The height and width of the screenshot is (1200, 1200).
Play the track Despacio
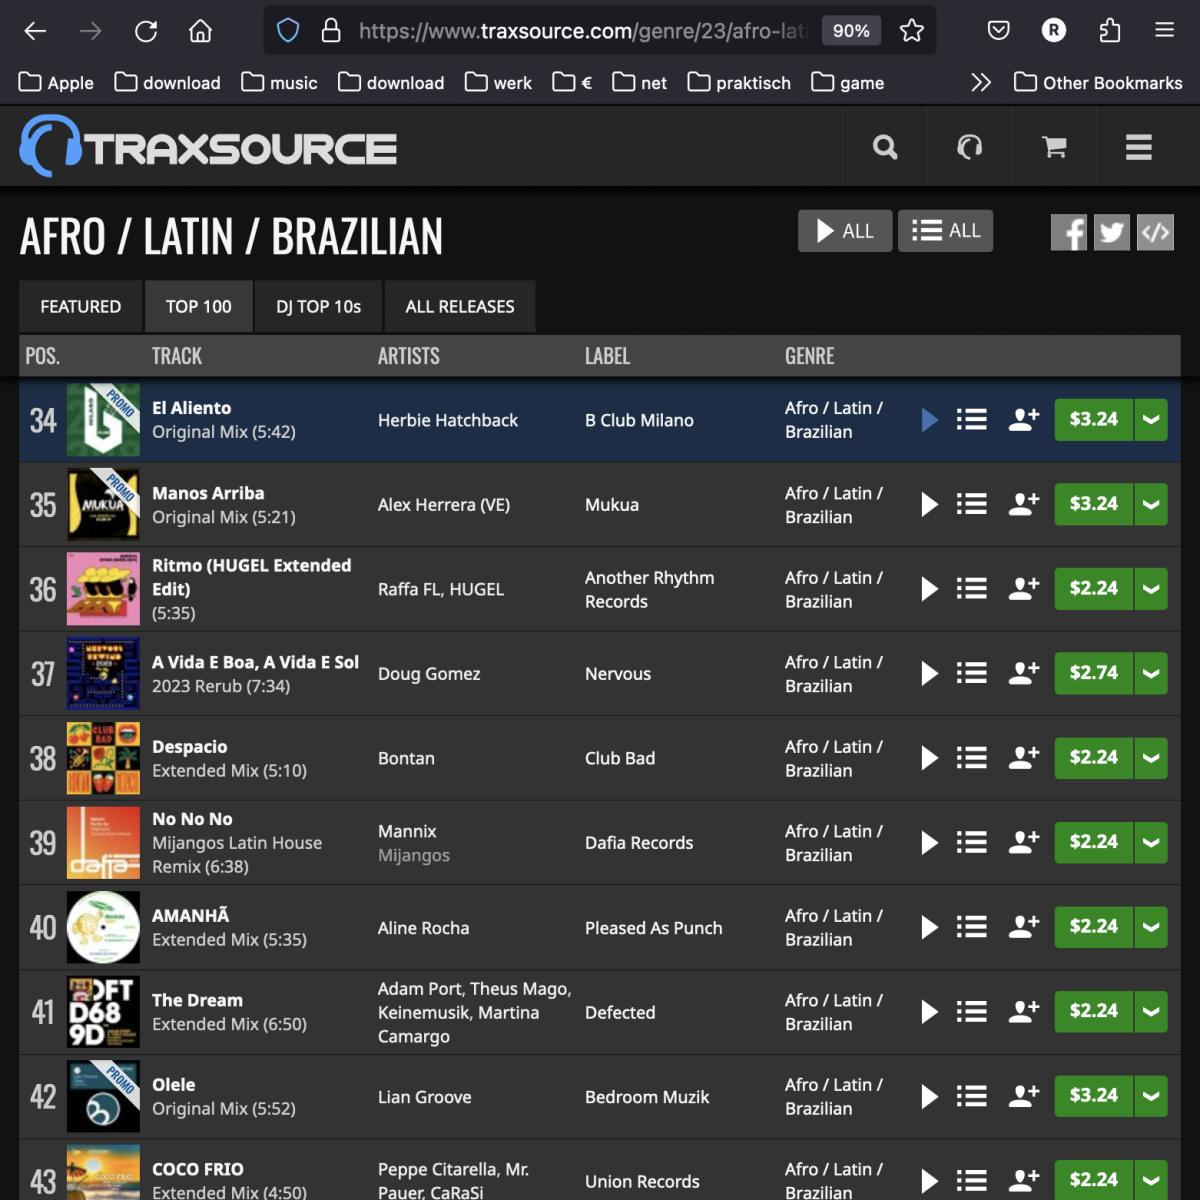[930, 758]
